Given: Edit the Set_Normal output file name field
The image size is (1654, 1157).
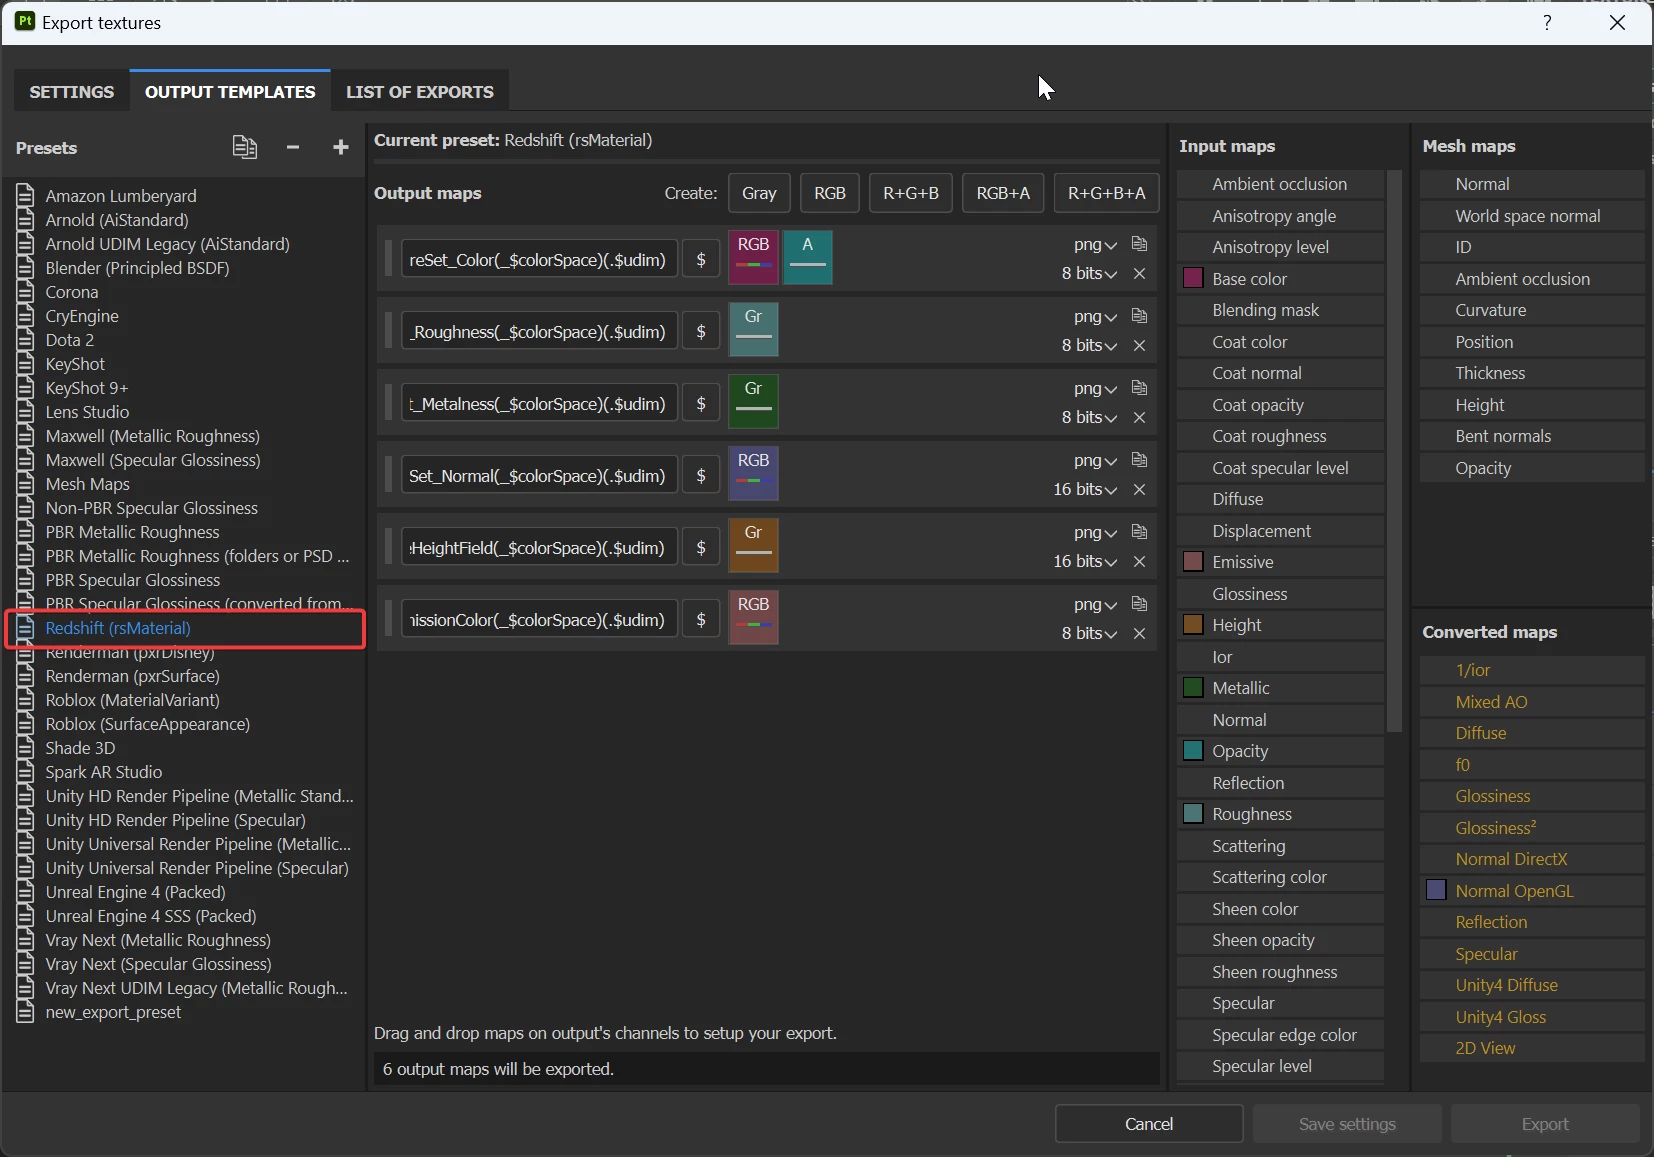Looking at the screenshot, I should [540, 475].
